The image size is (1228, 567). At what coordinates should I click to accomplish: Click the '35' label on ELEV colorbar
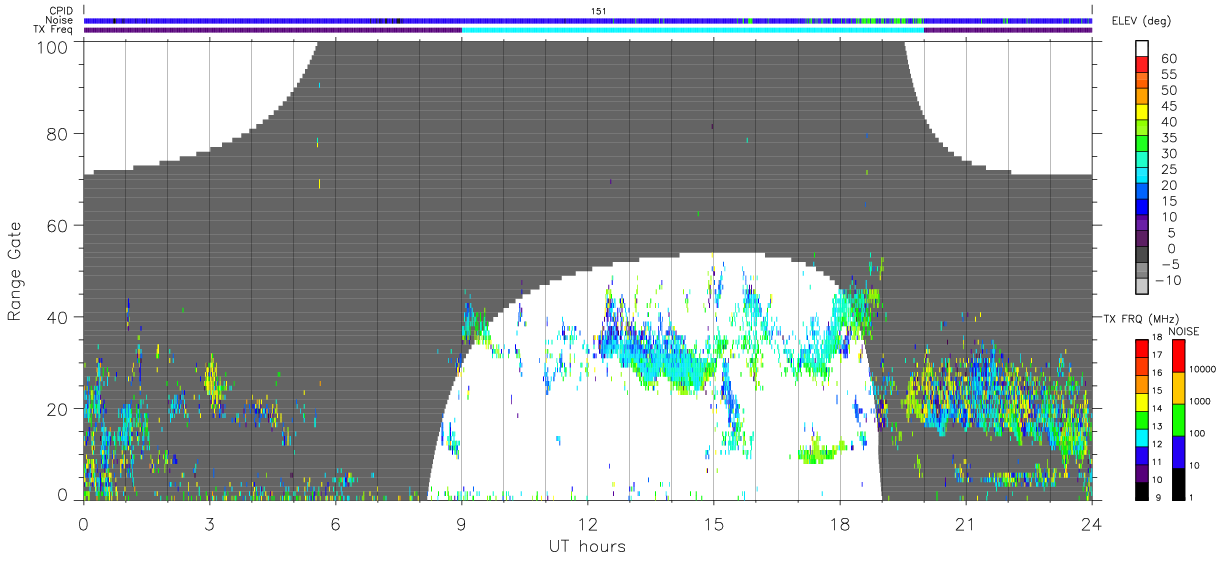[x=1168, y=138]
